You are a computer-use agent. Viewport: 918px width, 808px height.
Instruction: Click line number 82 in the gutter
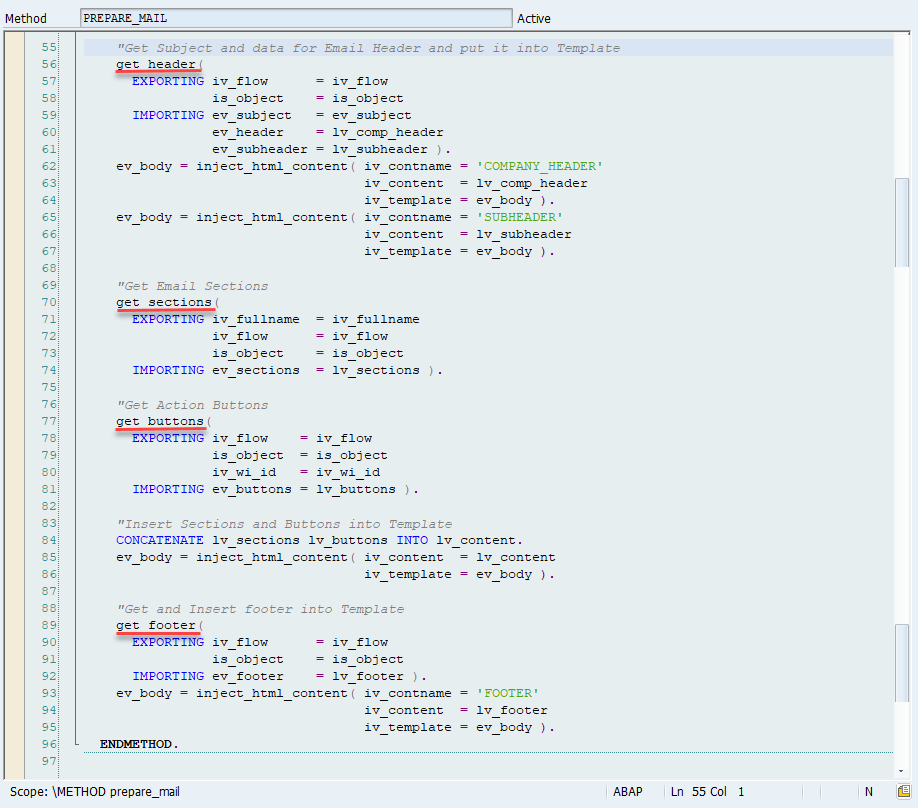tap(49, 506)
